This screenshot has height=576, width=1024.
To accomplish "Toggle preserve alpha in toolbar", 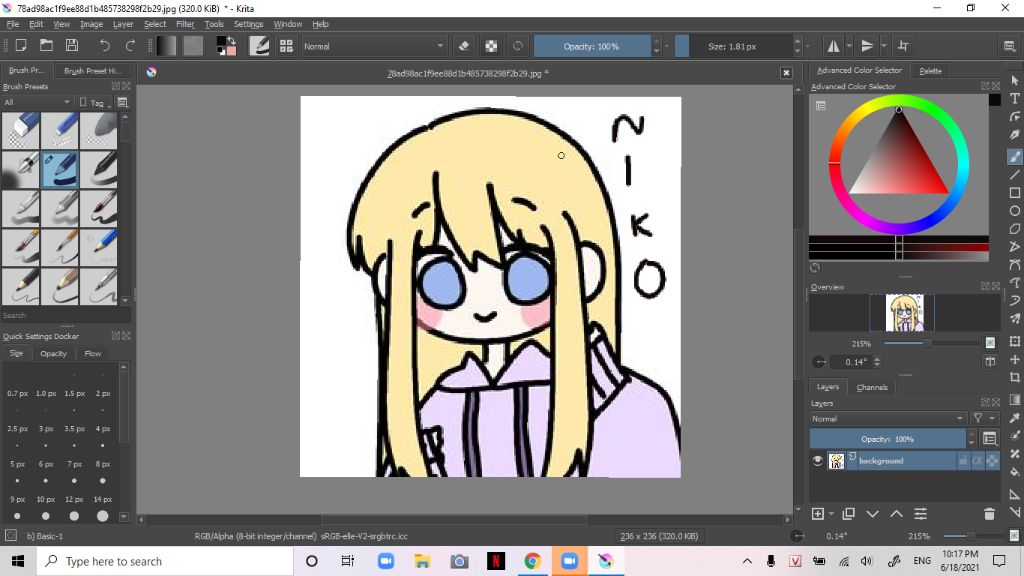I will [491, 46].
